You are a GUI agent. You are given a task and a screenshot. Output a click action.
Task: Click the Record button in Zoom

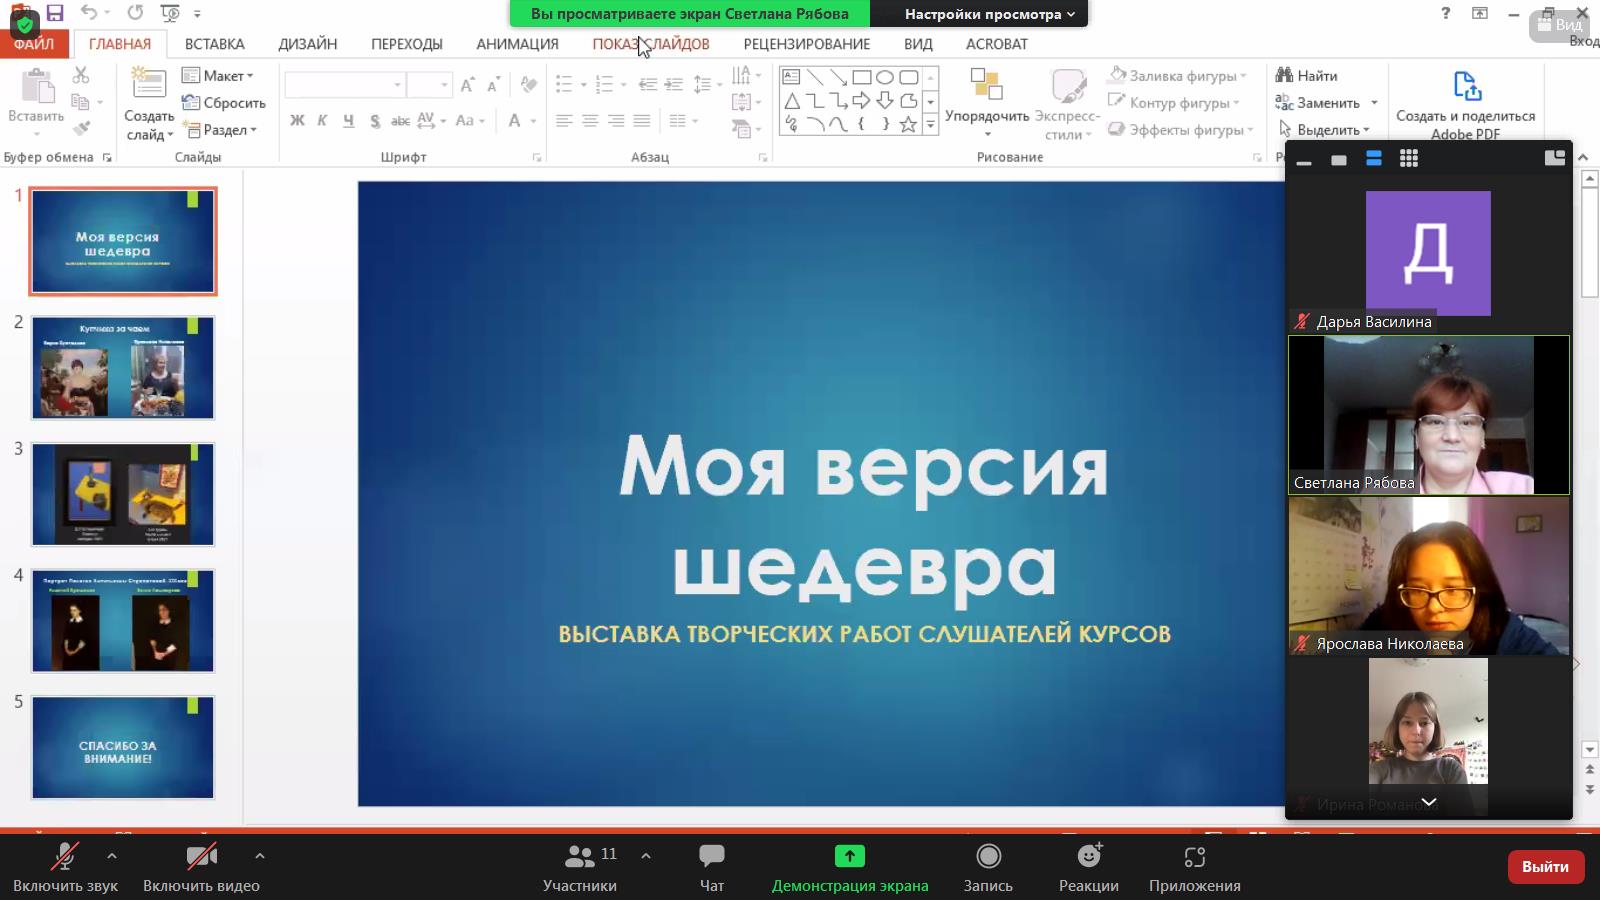987,866
